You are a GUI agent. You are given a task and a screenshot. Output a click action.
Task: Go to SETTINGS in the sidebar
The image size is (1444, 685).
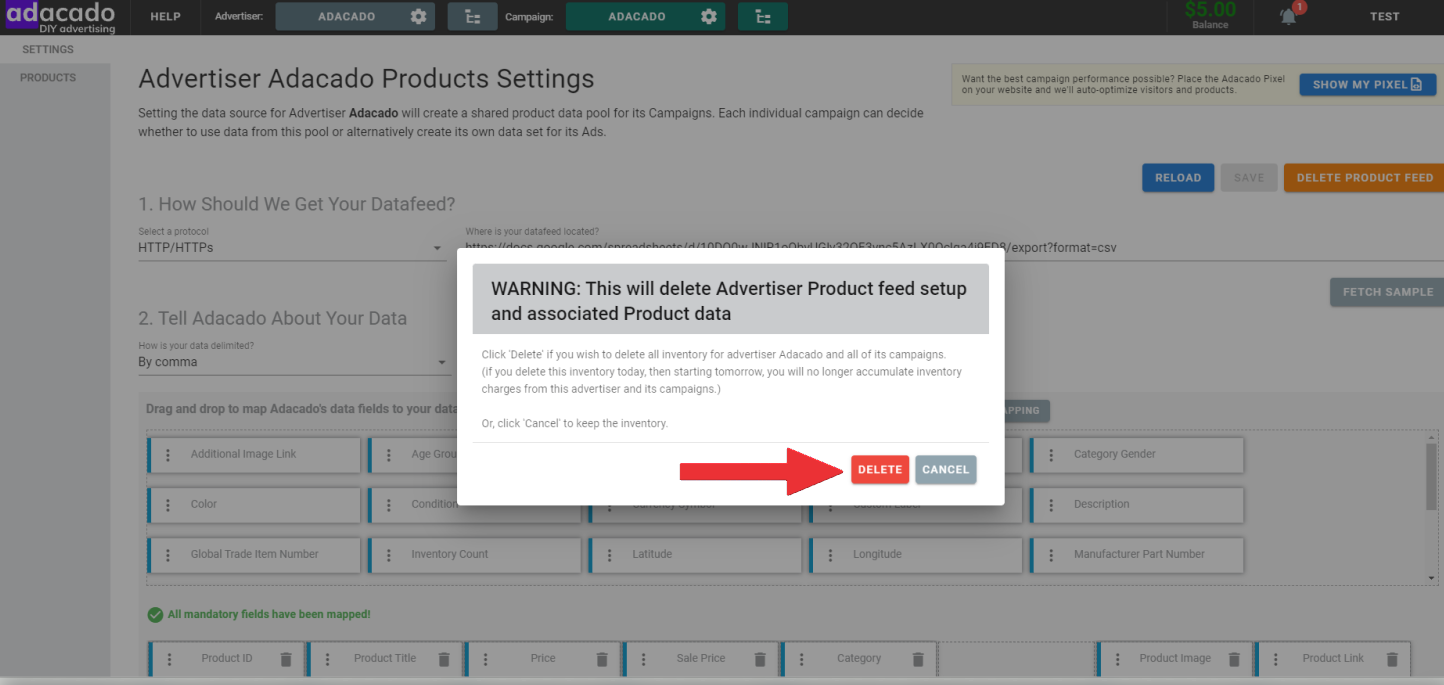pyautogui.click(x=48, y=49)
